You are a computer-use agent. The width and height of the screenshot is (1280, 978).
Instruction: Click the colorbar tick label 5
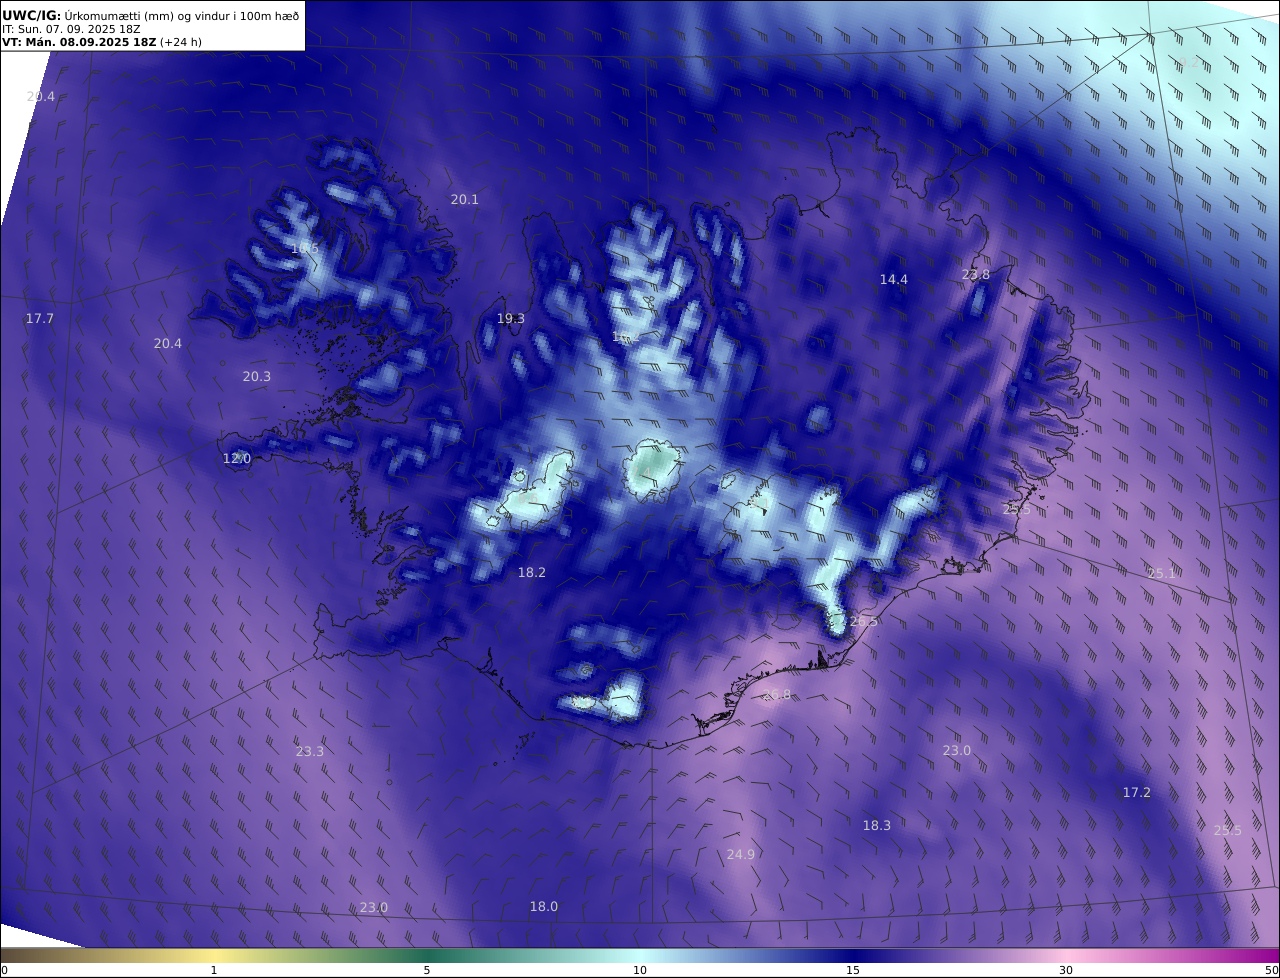point(427,971)
